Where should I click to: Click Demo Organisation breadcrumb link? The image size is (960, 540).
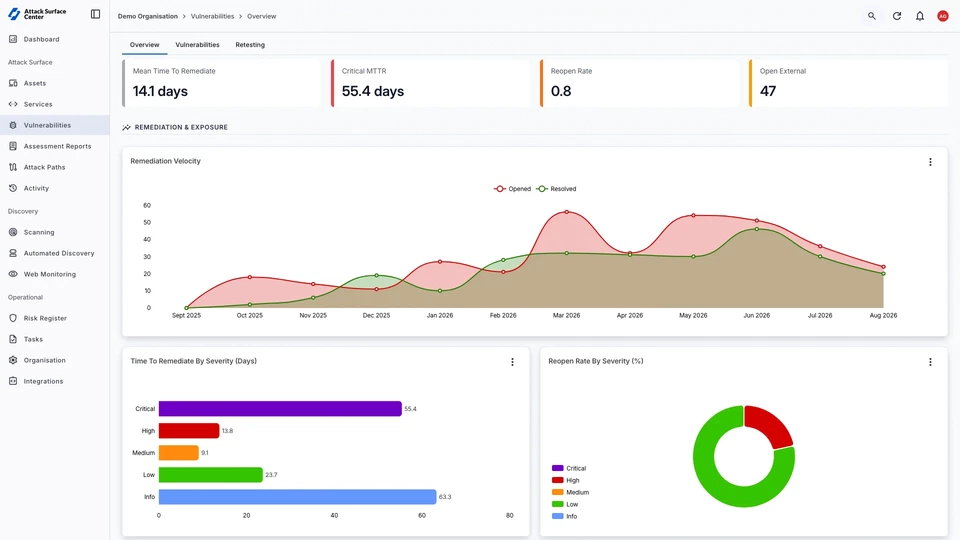[x=148, y=17]
